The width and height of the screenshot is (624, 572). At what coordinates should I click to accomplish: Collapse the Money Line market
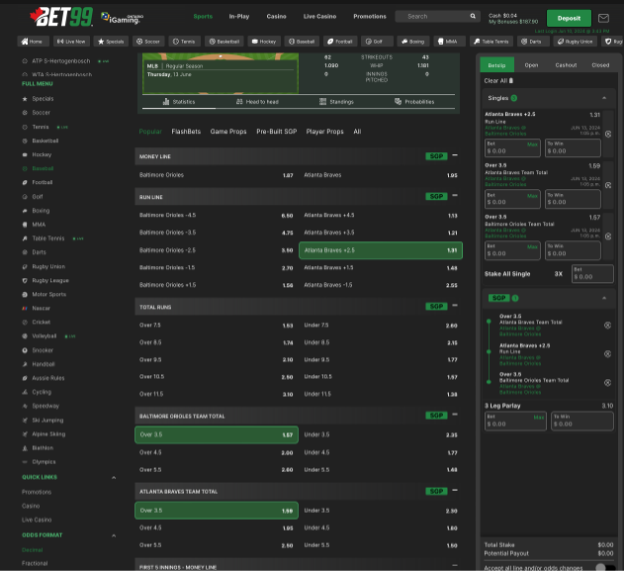(x=455, y=156)
